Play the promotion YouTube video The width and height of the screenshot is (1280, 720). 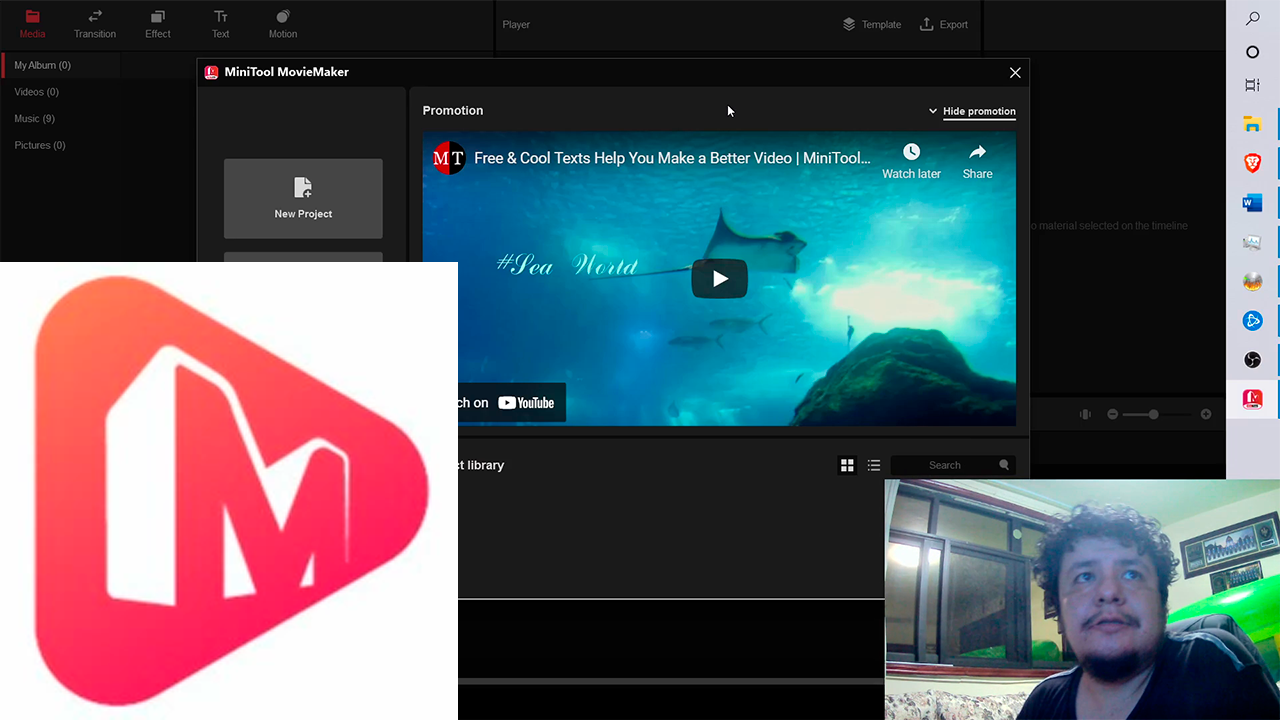pyautogui.click(x=720, y=279)
